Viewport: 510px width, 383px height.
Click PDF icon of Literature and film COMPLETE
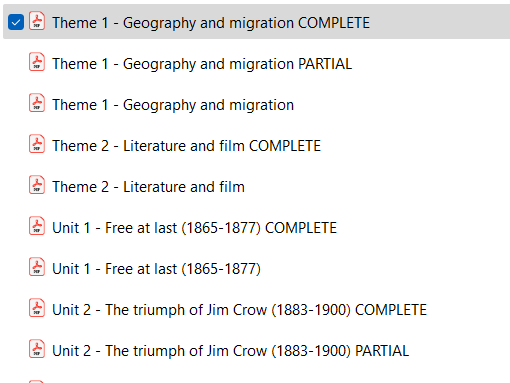point(37,144)
